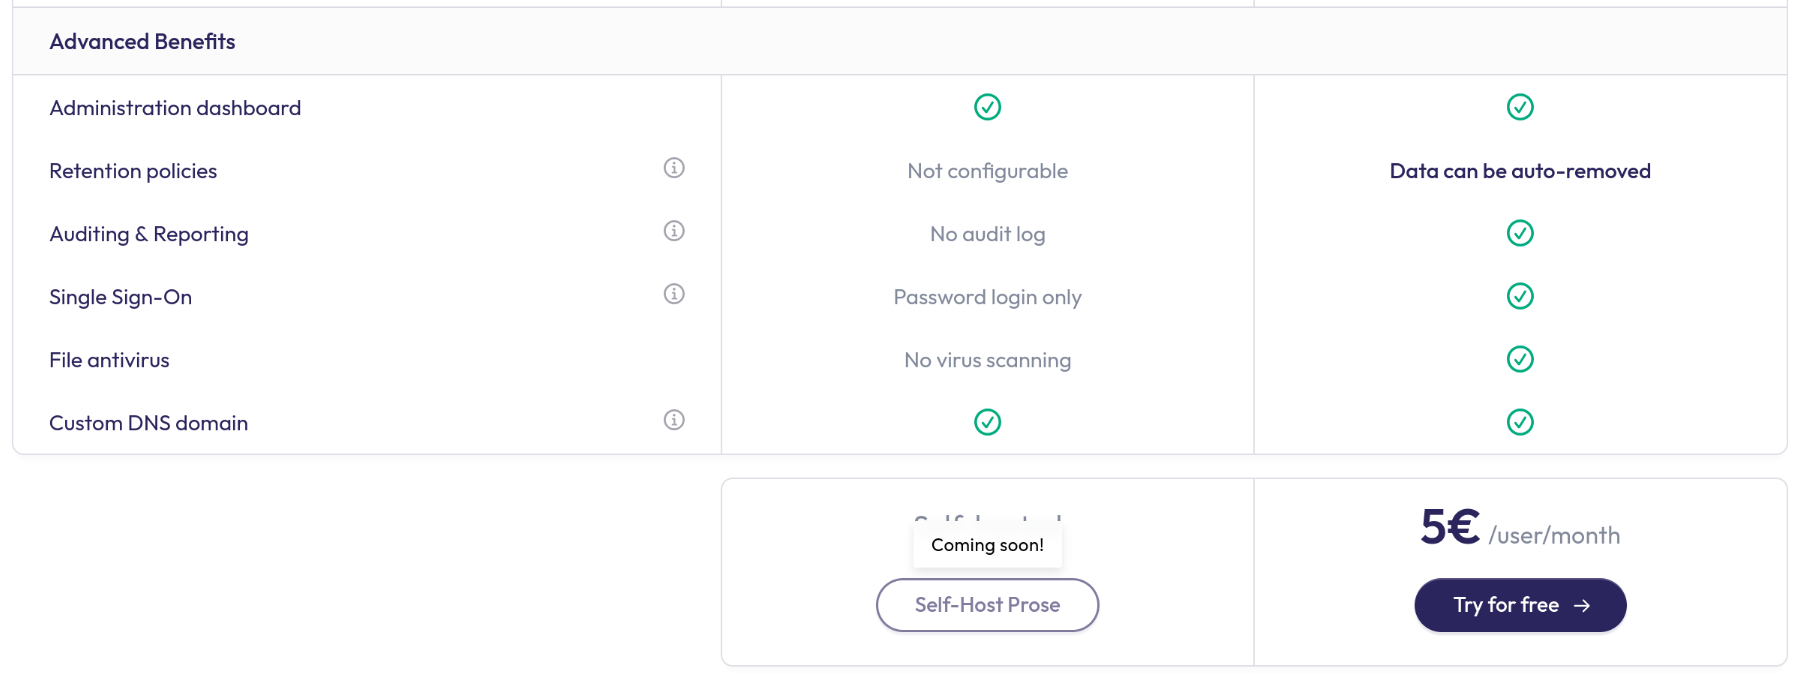The width and height of the screenshot is (1812, 681).
Task: Start trial with Try for free button
Action: point(1520,605)
